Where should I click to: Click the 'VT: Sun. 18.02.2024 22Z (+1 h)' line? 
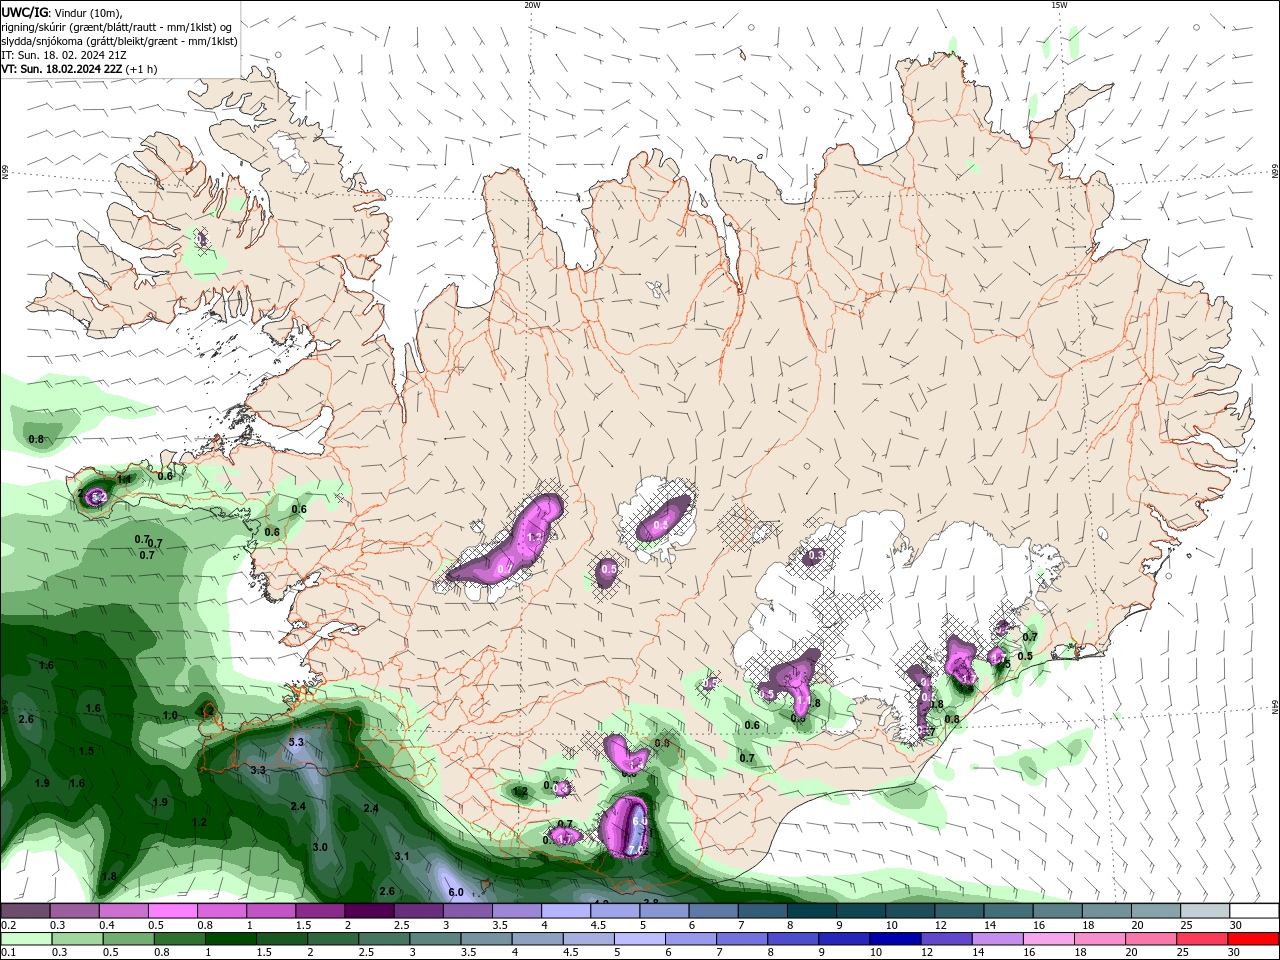click(79, 69)
